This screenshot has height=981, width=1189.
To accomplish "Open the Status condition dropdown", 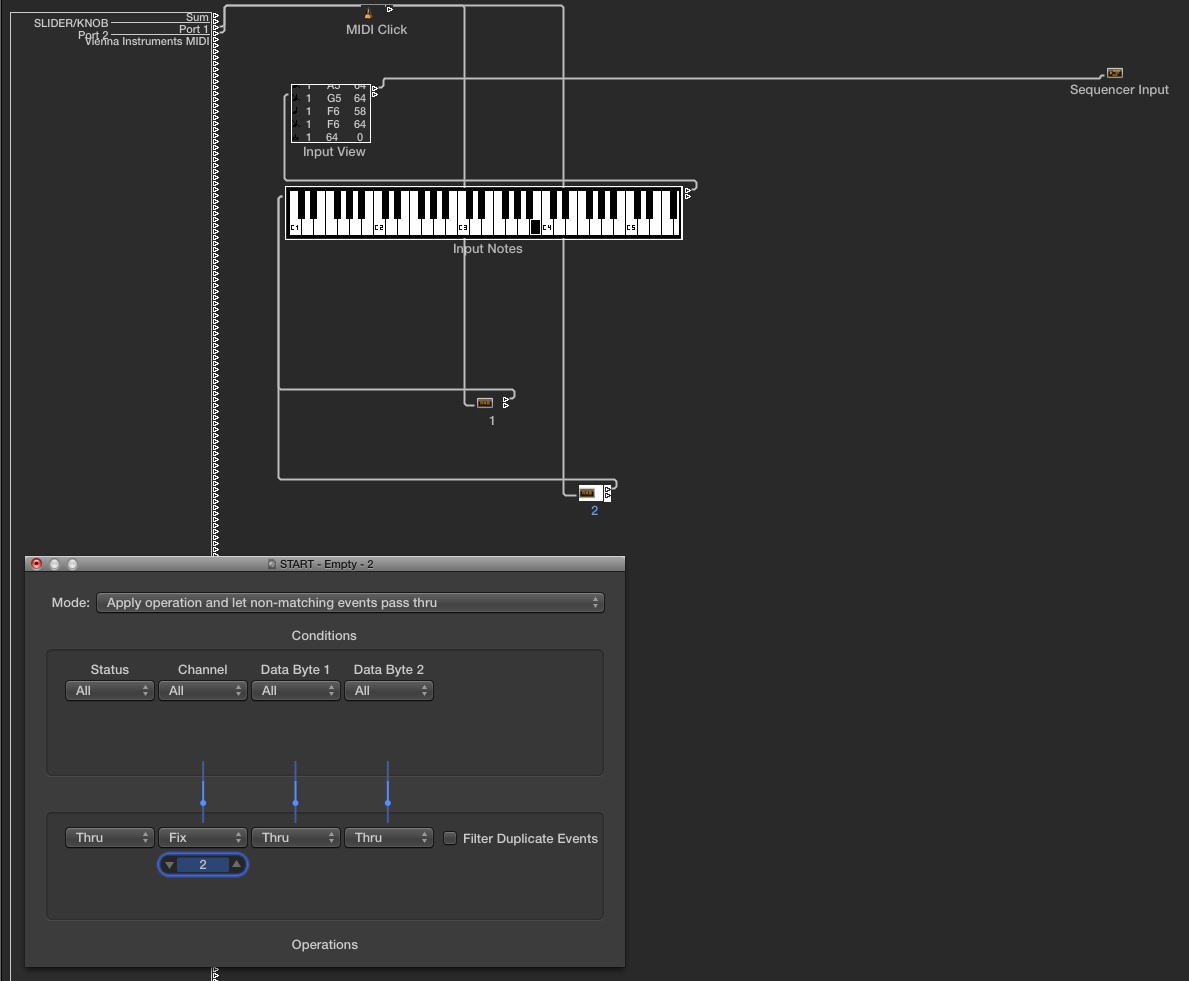I will coord(110,691).
